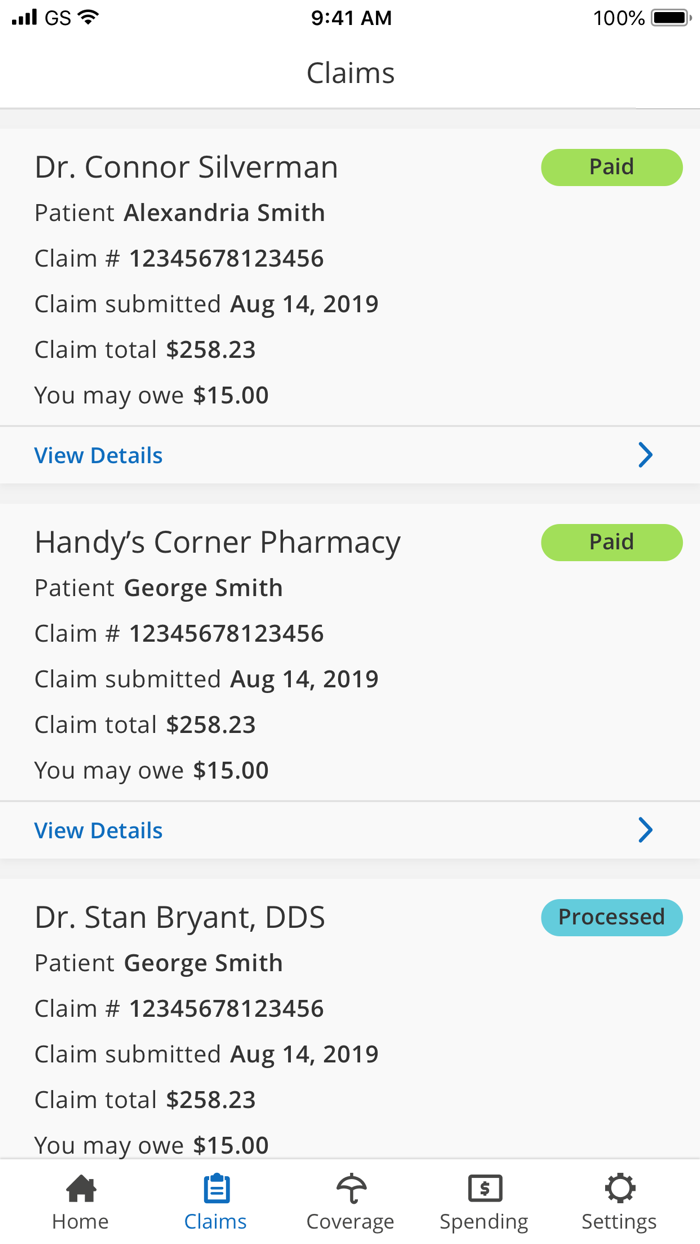View Details for Dr. Connor Silverman claim
The height and width of the screenshot is (1244, 700).
tap(98, 456)
